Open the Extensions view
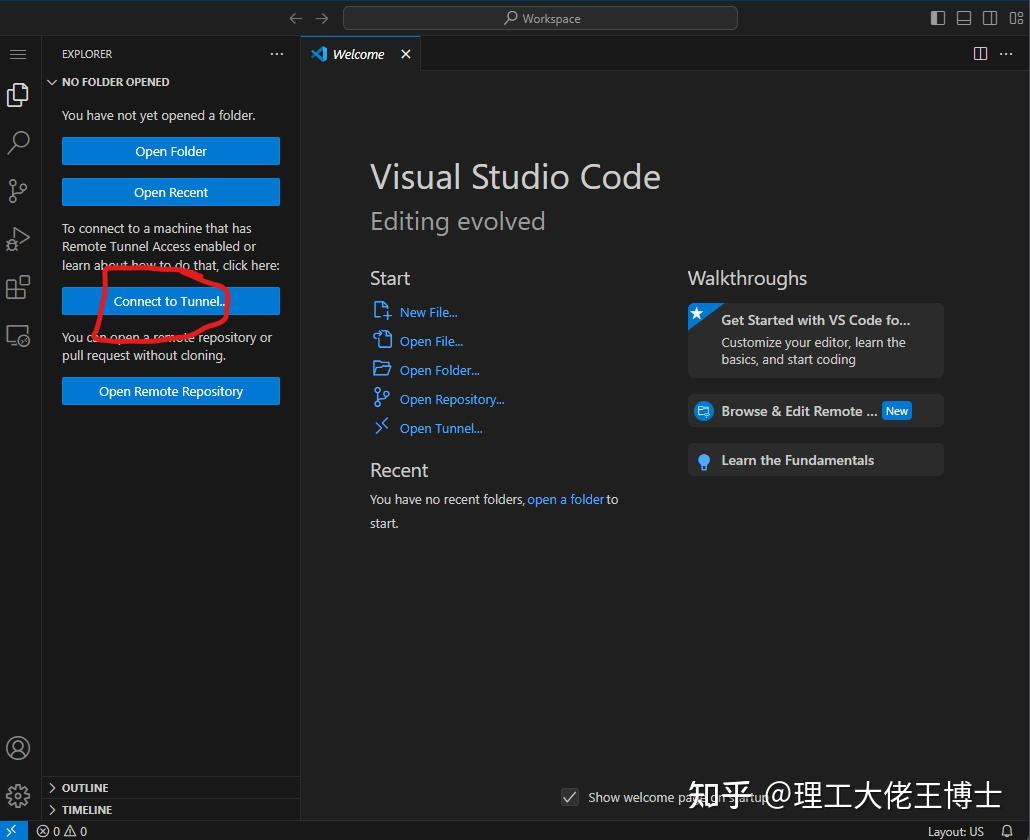Image resolution: width=1030 pixels, height=840 pixels. (18, 287)
